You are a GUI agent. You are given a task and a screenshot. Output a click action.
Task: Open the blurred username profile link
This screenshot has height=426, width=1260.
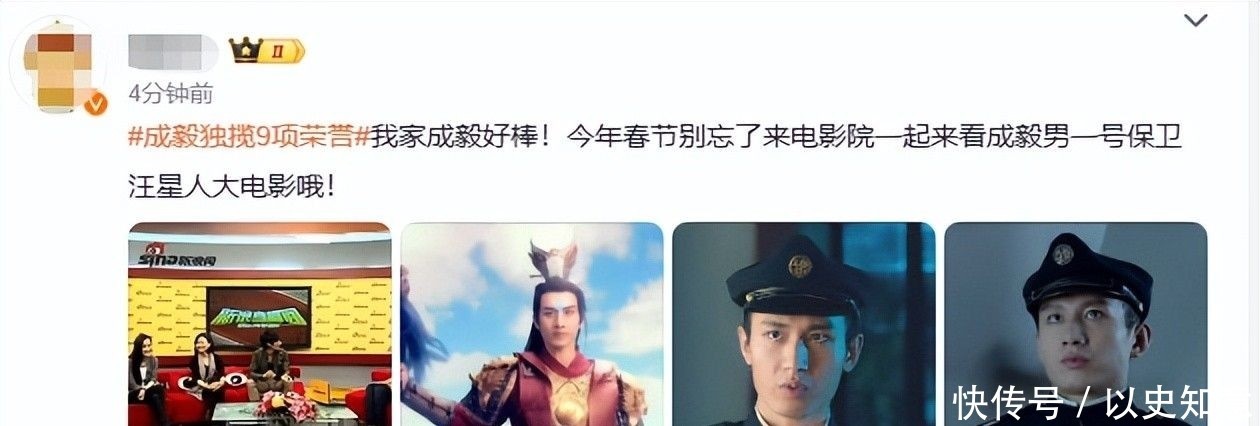(172, 51)
